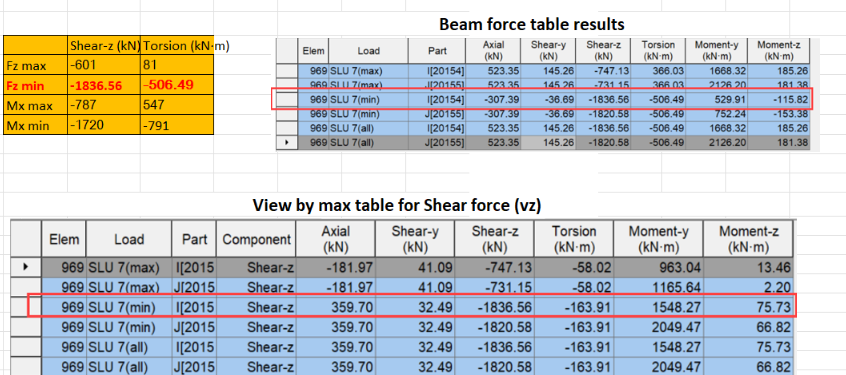Select the Torsion column header in upper table
Screen dimensions: 846x375
pyautogui.click(x=658, y=51)
